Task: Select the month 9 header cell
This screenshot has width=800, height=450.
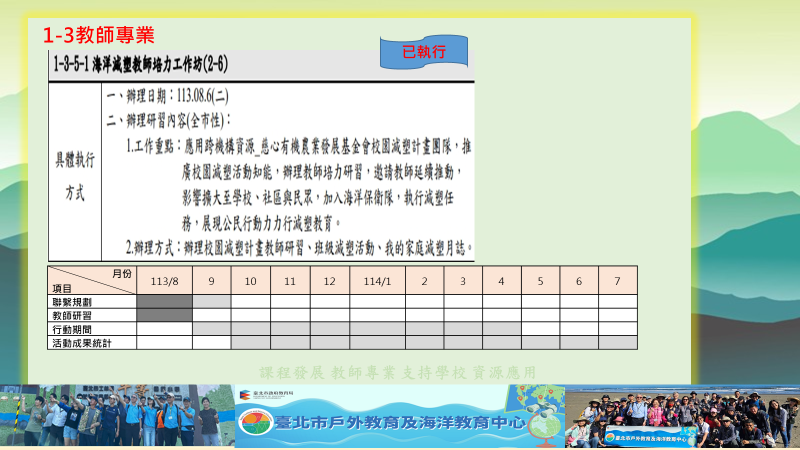Action: pos(212,281)
